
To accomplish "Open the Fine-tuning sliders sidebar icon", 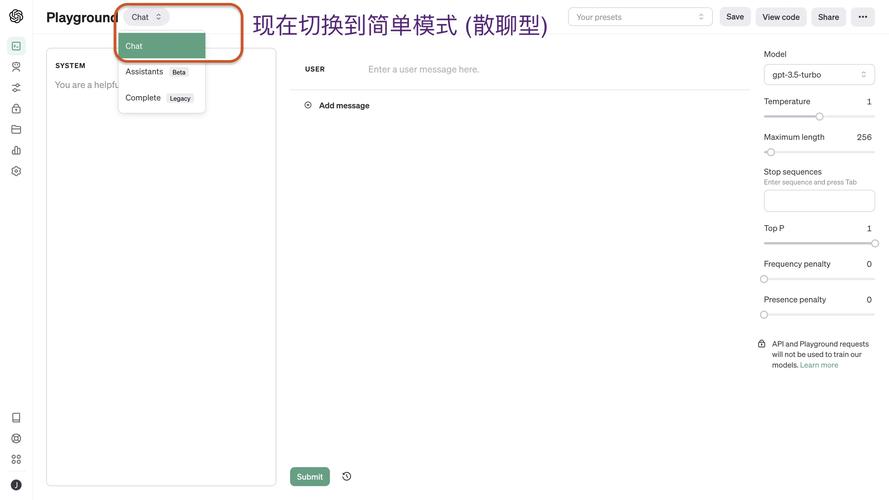I will [x=16, y=88].
